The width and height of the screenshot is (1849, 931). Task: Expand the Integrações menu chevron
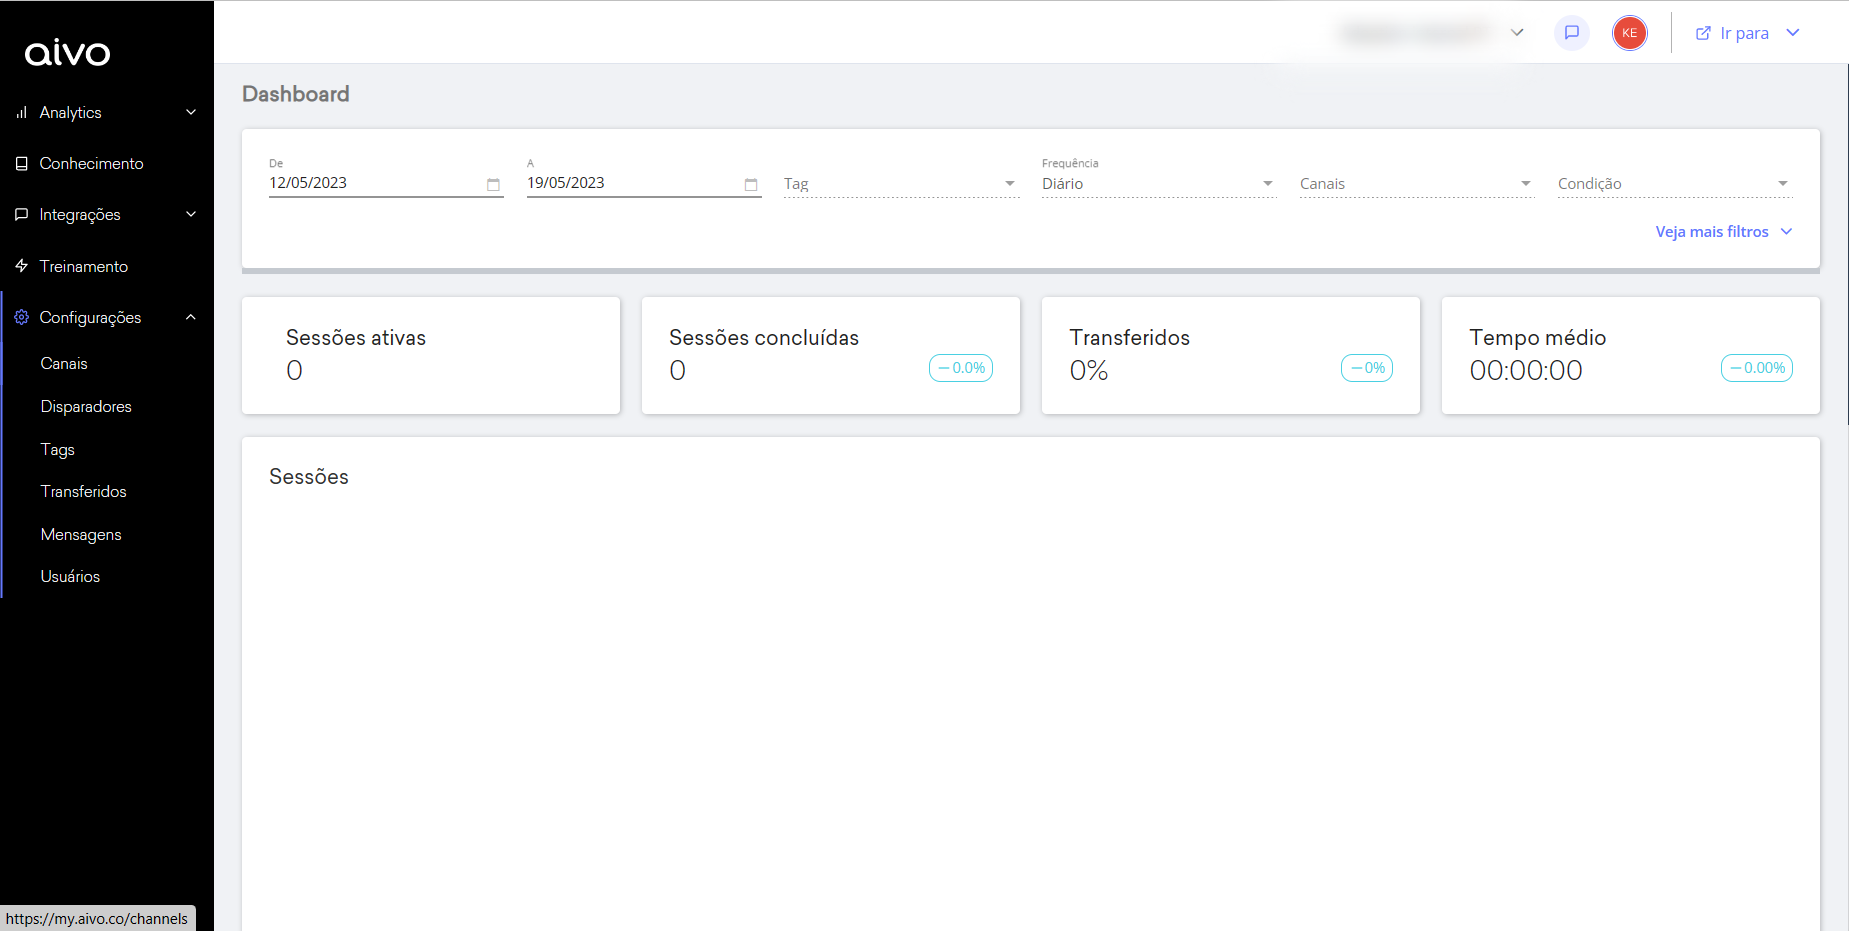tap(191, 214)
